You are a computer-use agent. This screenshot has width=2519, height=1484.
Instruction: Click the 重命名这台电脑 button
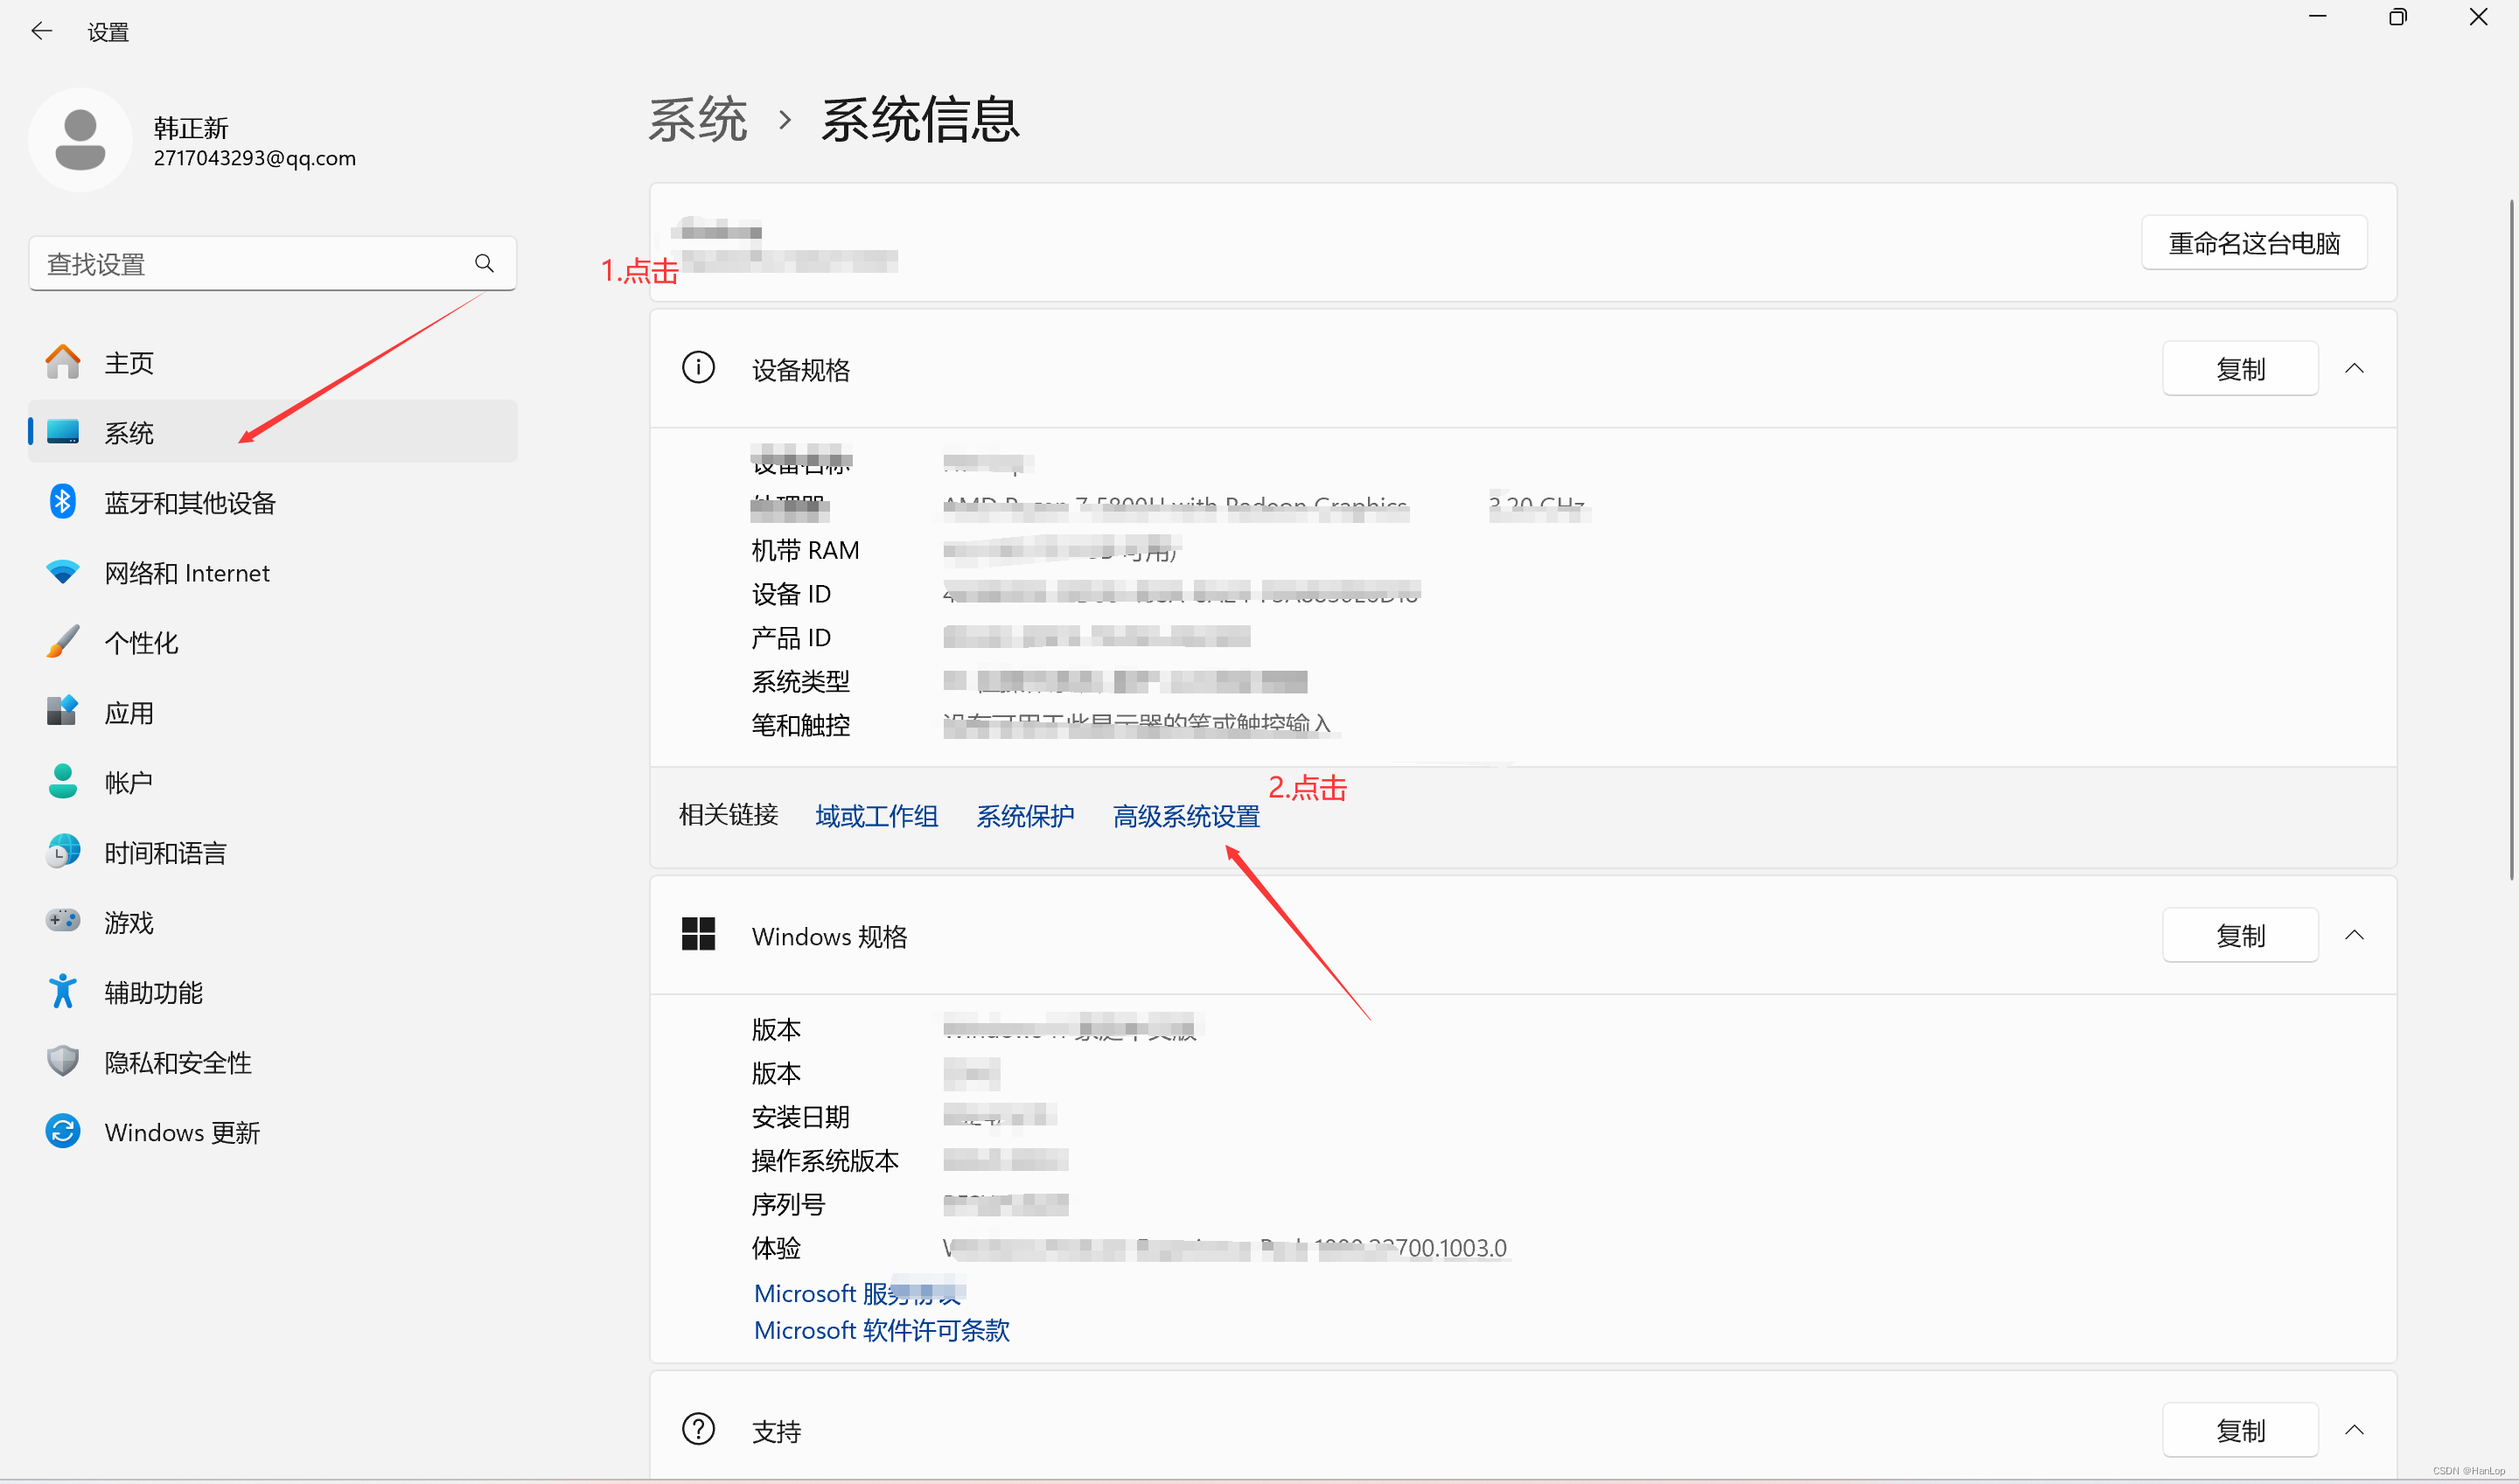(x=2253, y=242)
